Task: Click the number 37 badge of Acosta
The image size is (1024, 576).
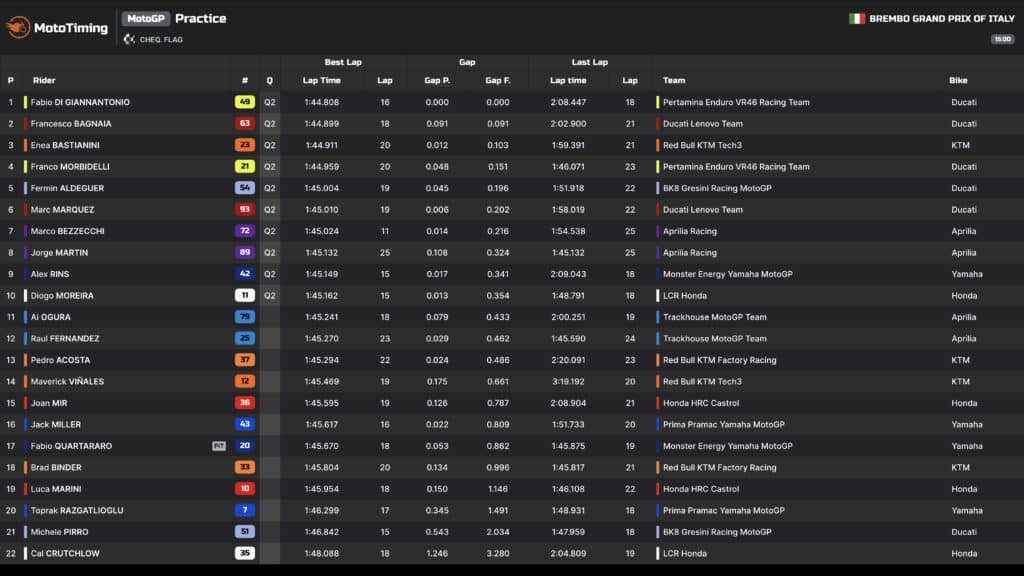Action: click(245, 360)
